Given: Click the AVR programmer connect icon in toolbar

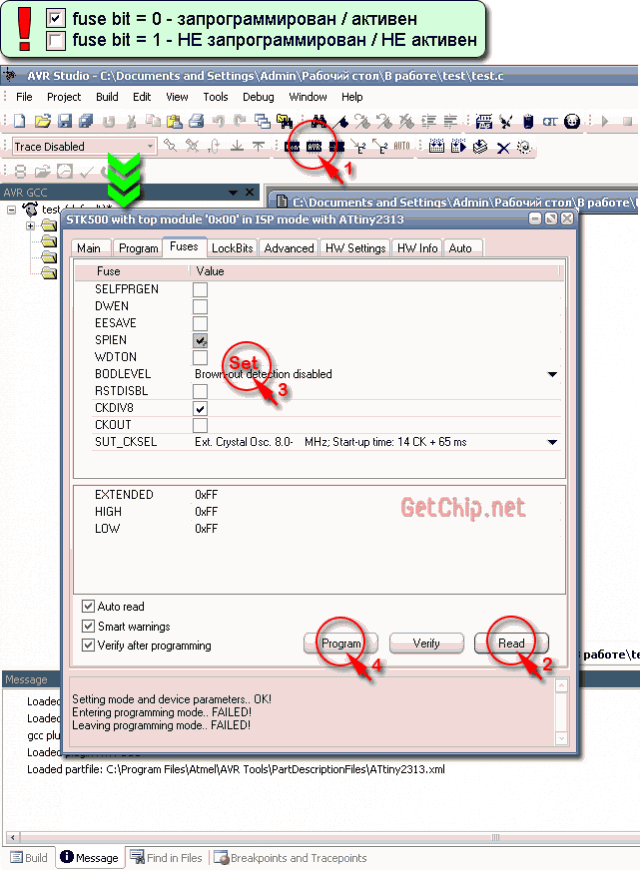Looking at the screenshot, I should pos(316,147).
